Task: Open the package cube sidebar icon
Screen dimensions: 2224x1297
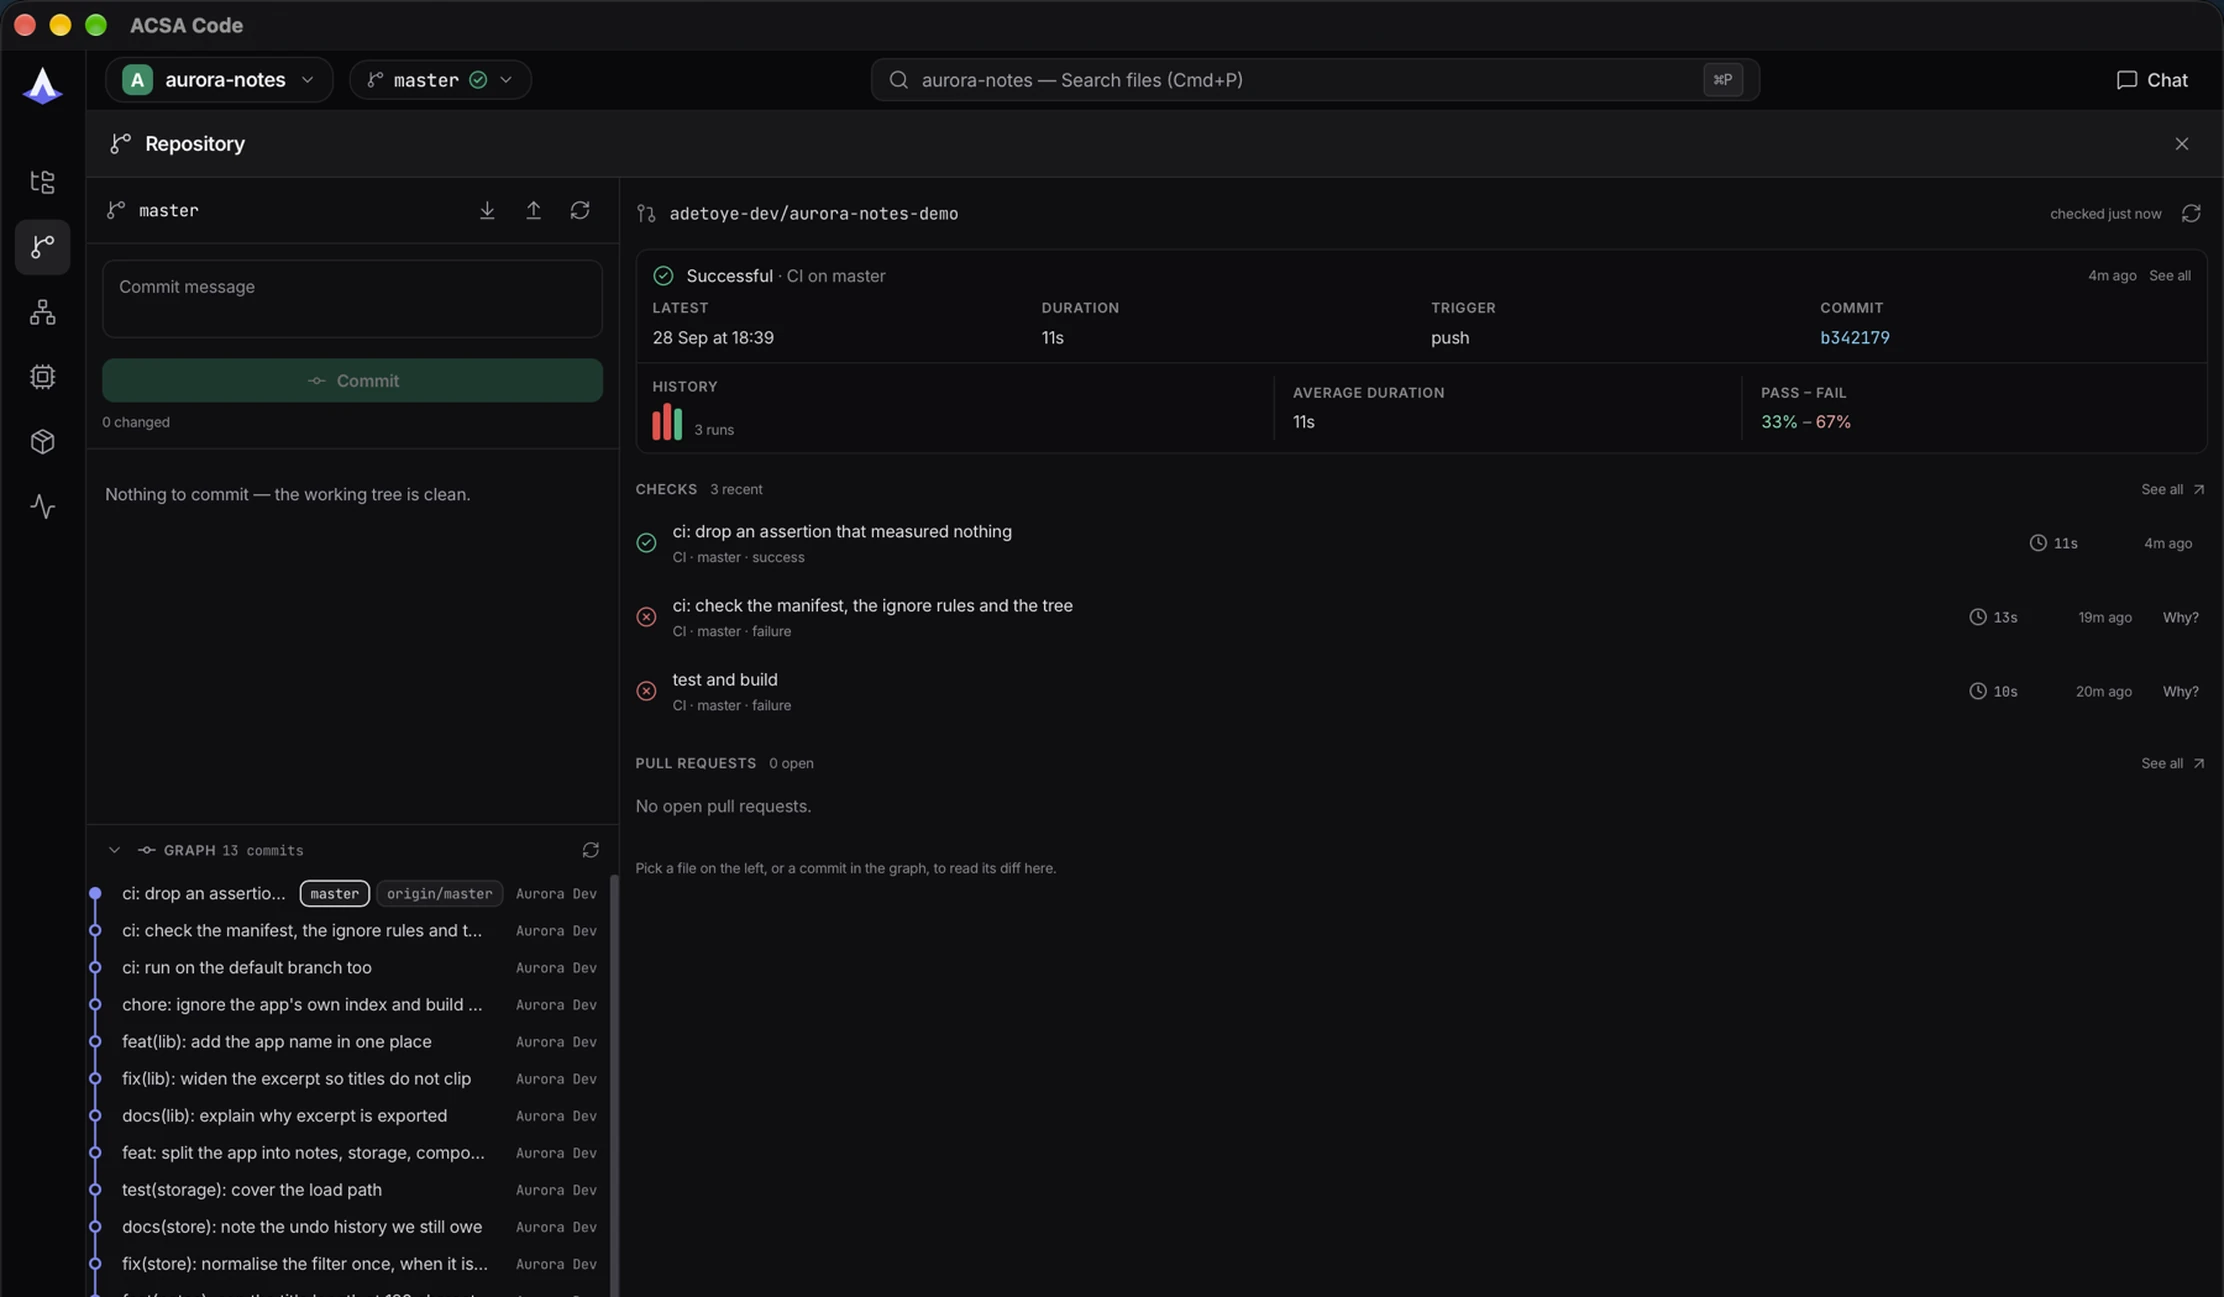Action: (42, 442)
